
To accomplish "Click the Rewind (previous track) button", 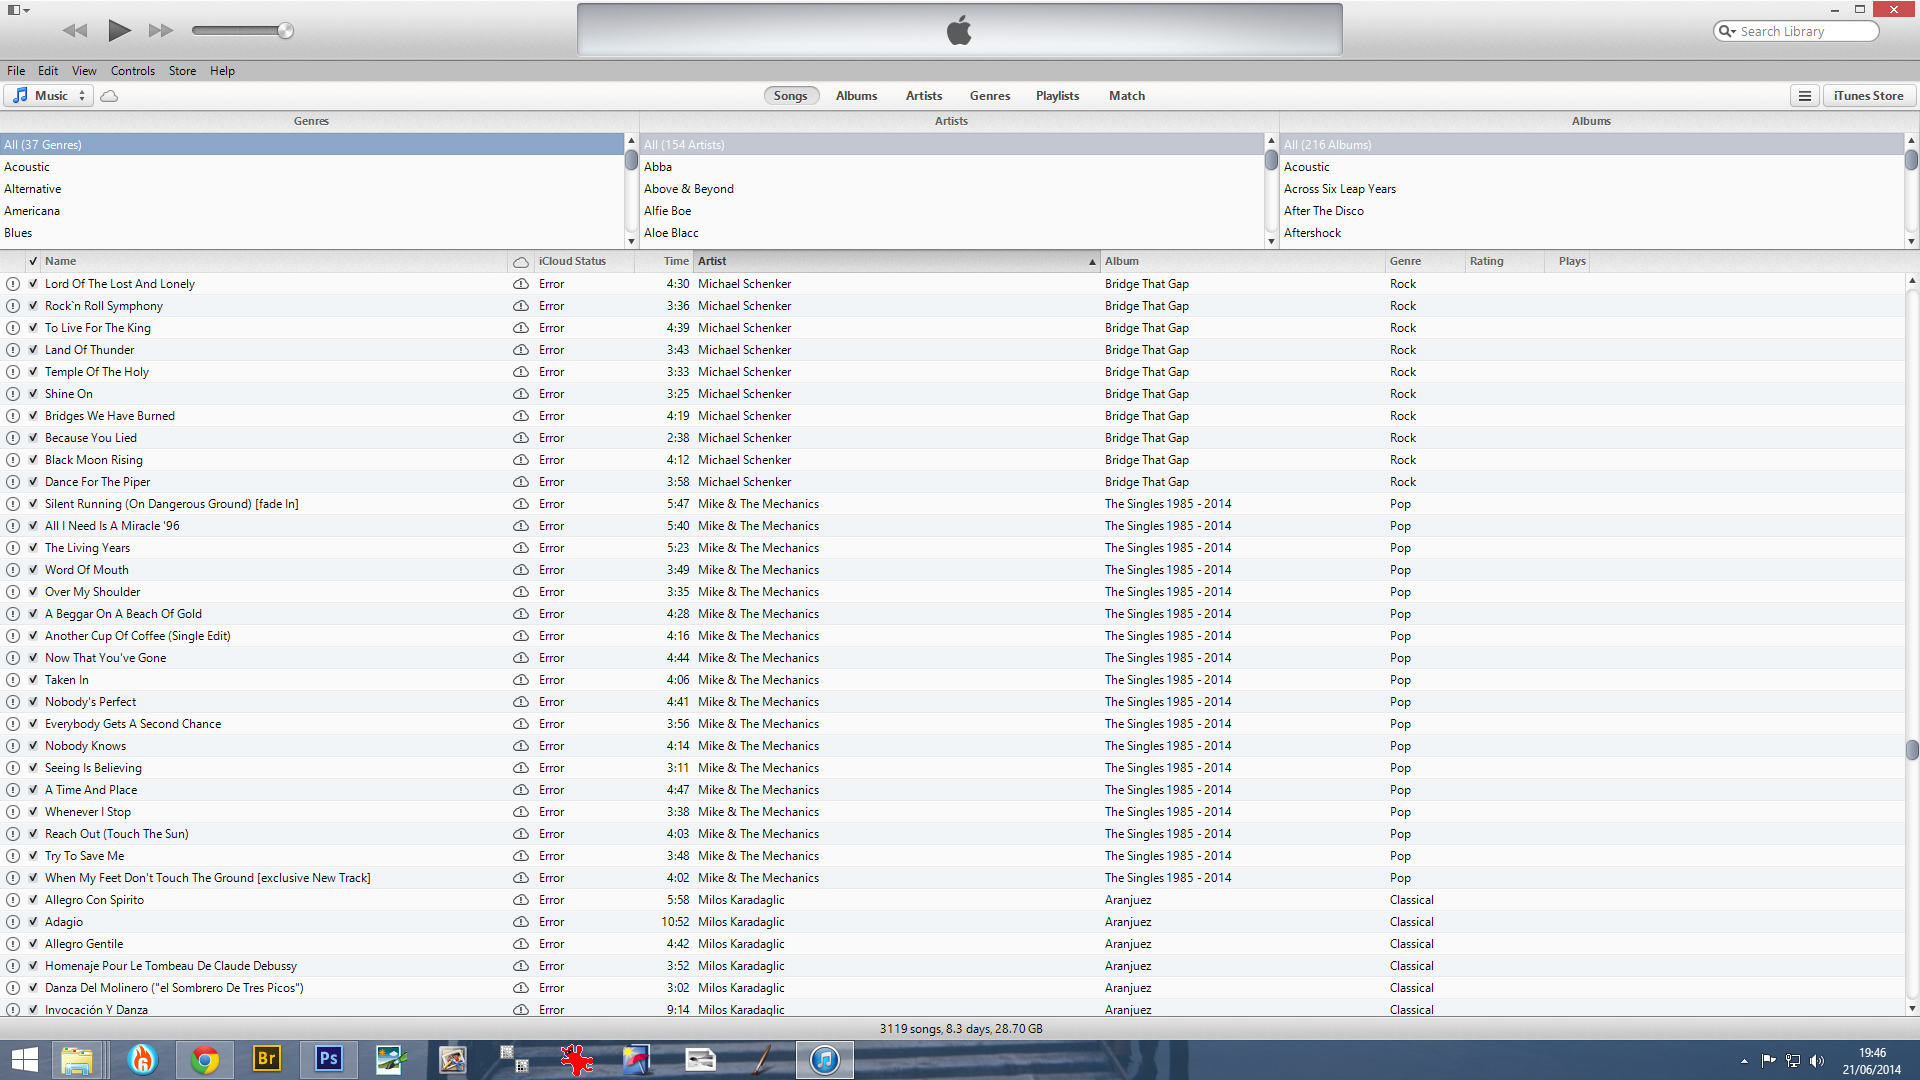I will click(x=75, y=31).
